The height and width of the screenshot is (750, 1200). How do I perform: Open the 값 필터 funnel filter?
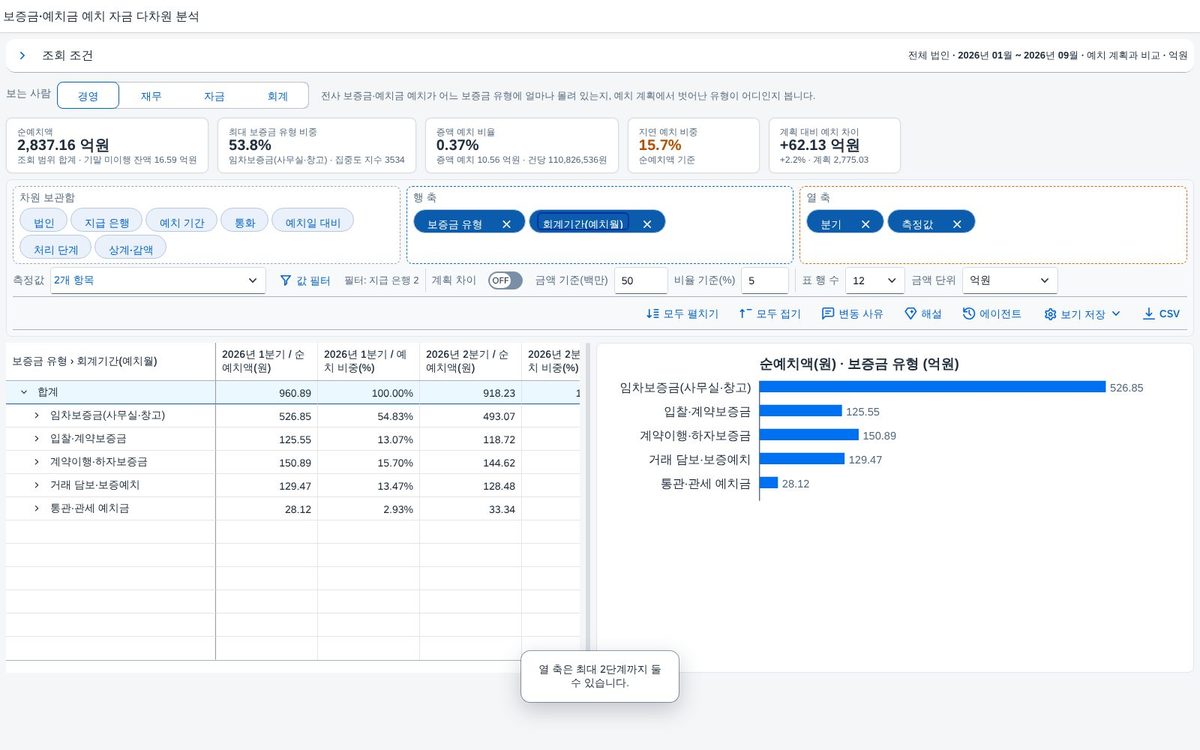click(305, 281)
